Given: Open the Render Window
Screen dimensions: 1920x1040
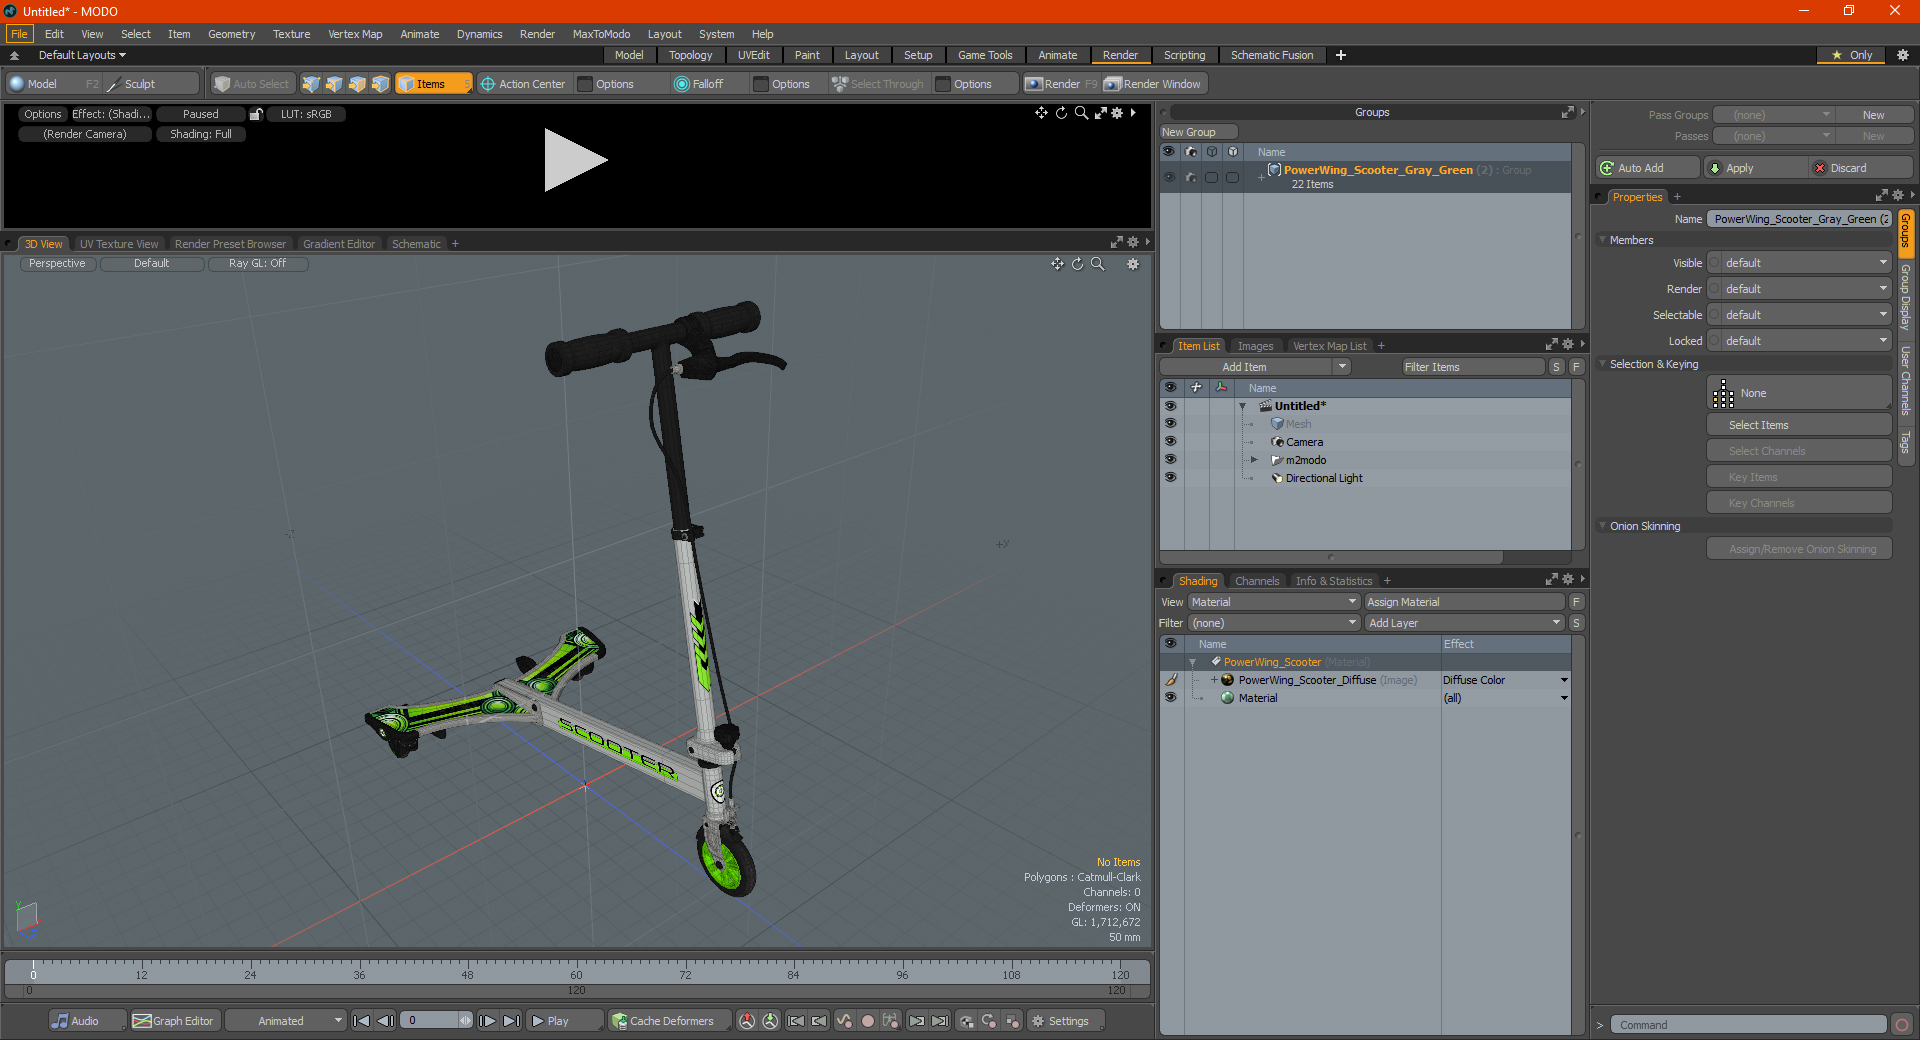Looking at the screenshot, I should pos(1153,84).
